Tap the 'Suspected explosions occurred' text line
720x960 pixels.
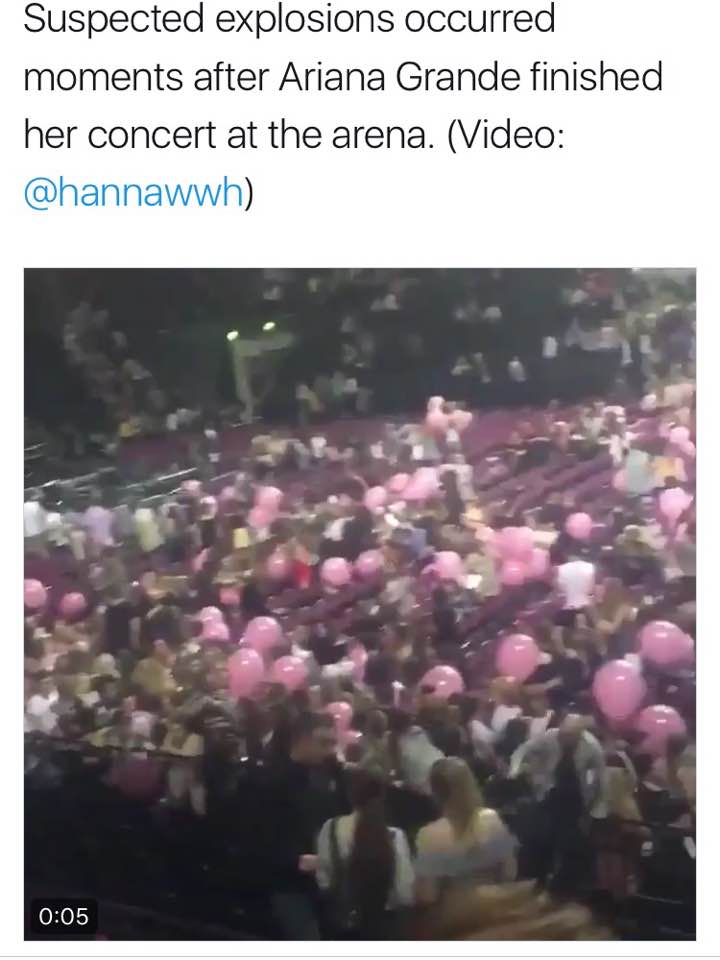coord(290,18)
